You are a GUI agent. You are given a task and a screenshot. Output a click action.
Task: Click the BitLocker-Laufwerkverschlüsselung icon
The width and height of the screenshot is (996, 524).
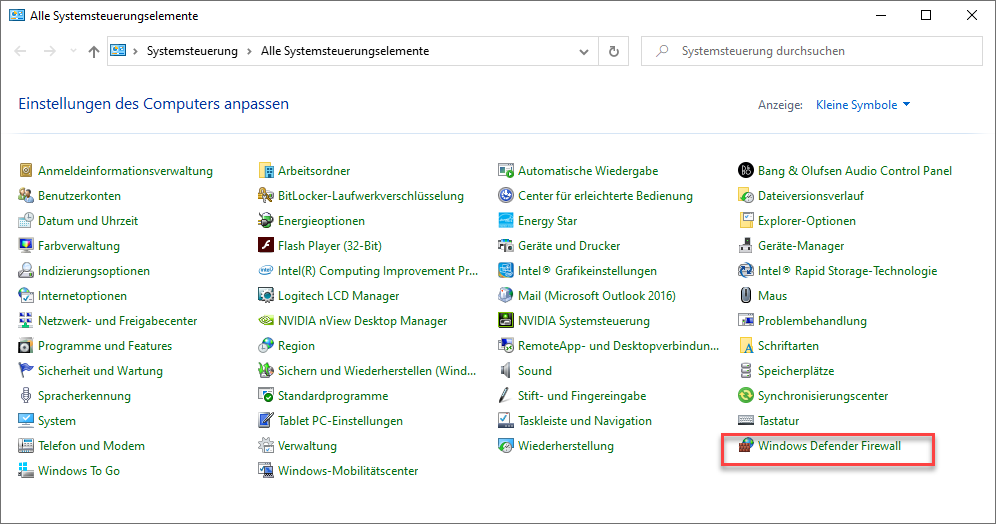[x=267, y=196]
